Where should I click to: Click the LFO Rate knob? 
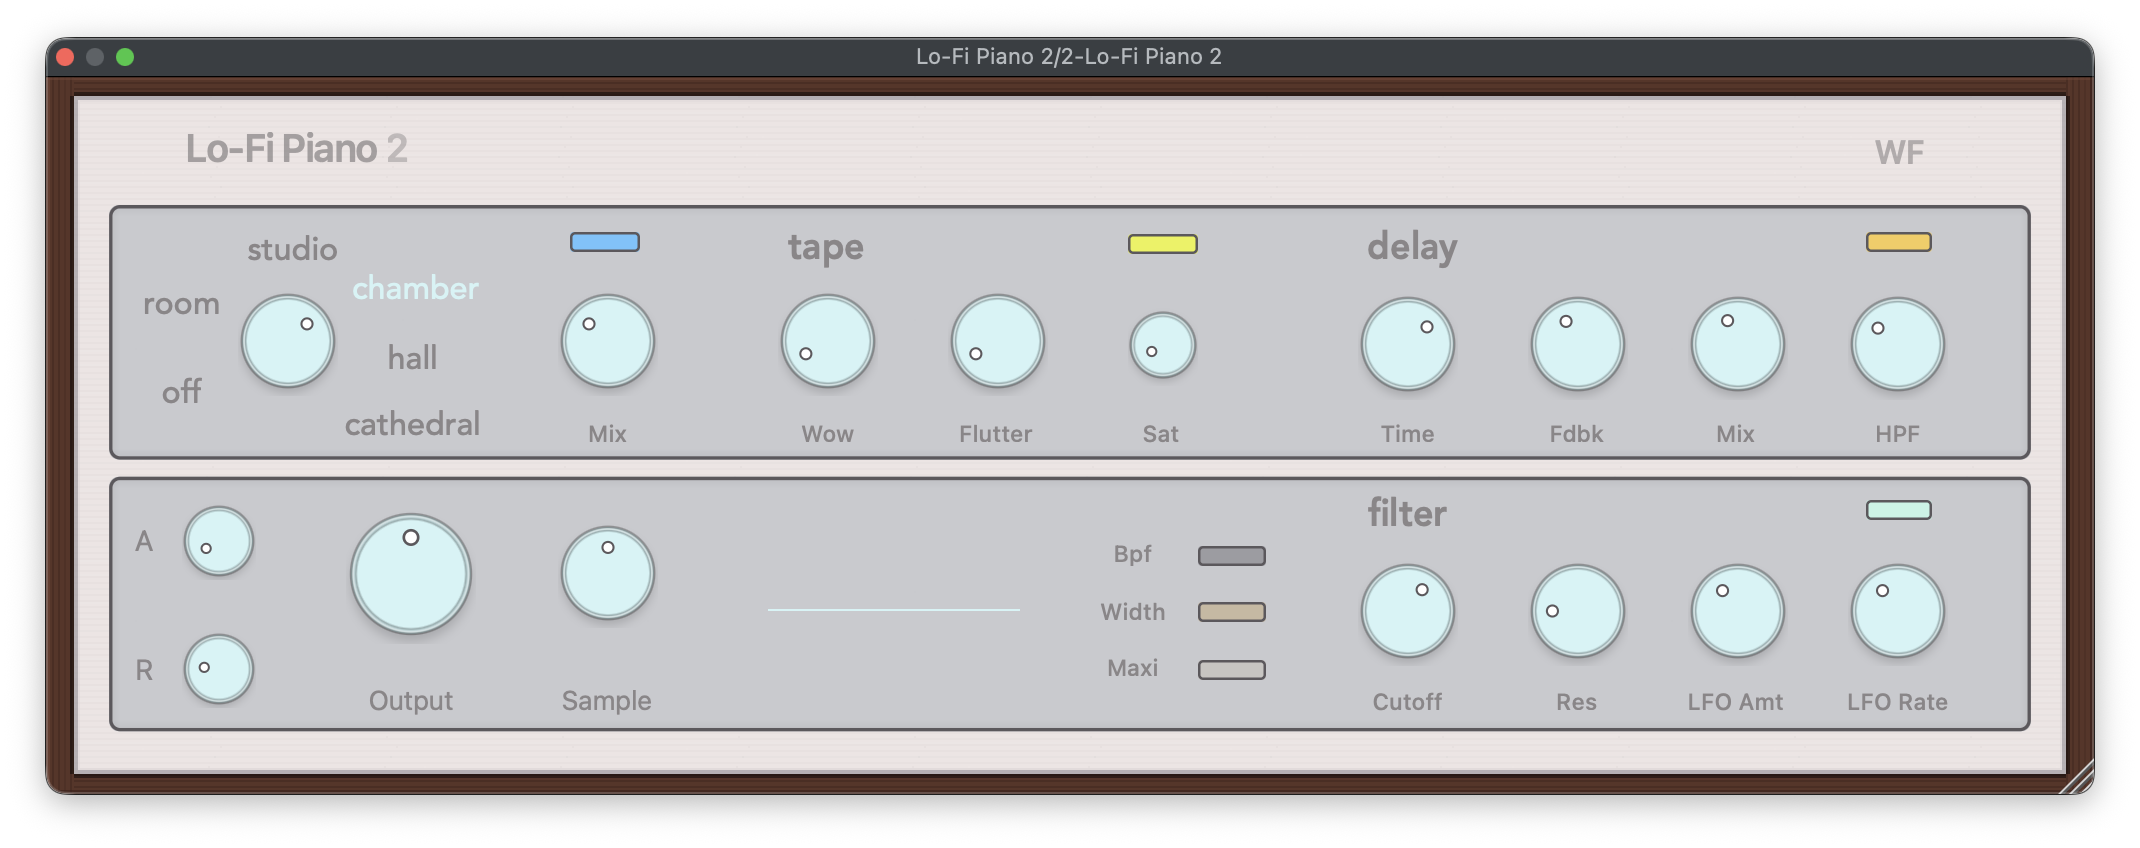click(x=1898, y=611)
